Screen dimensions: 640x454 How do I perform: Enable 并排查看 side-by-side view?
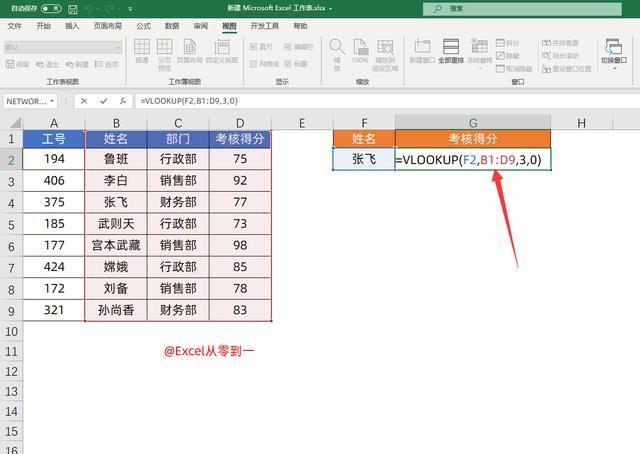560,43
